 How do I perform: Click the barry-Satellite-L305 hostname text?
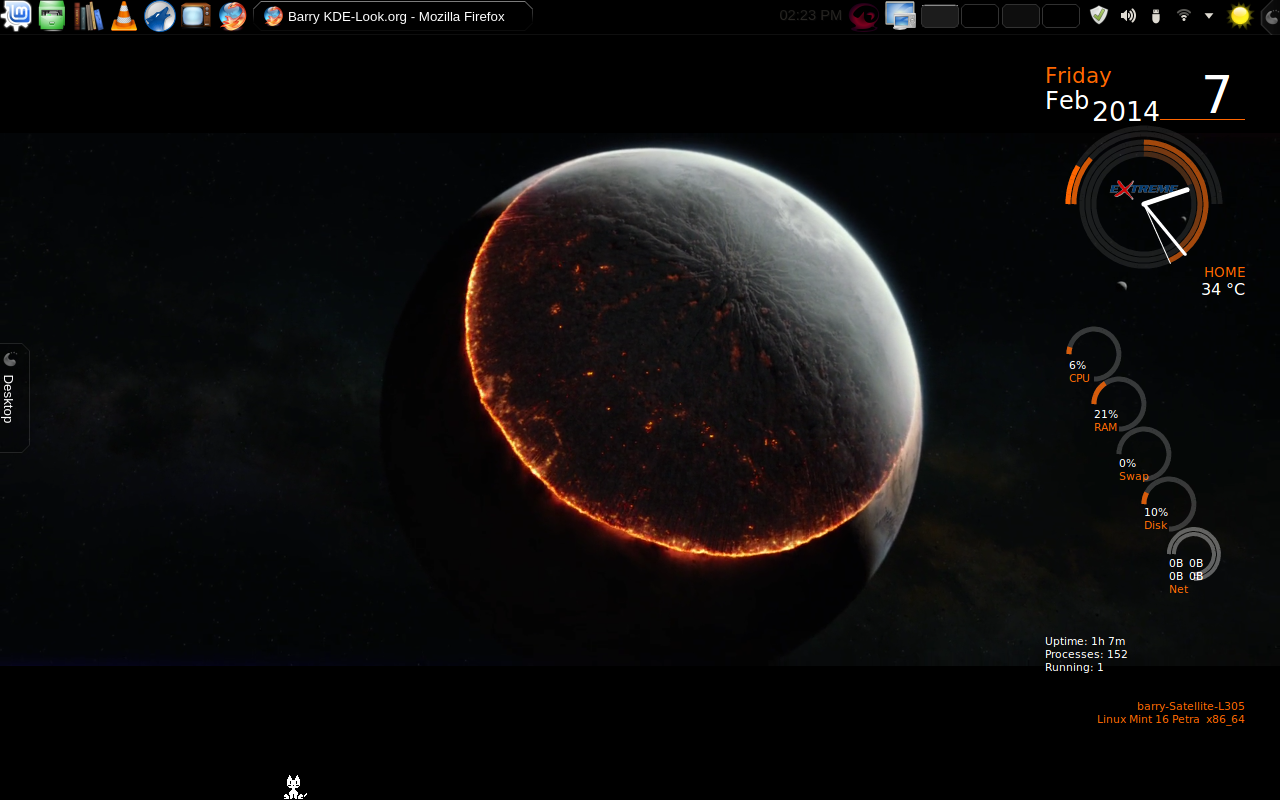point(1191,706)
